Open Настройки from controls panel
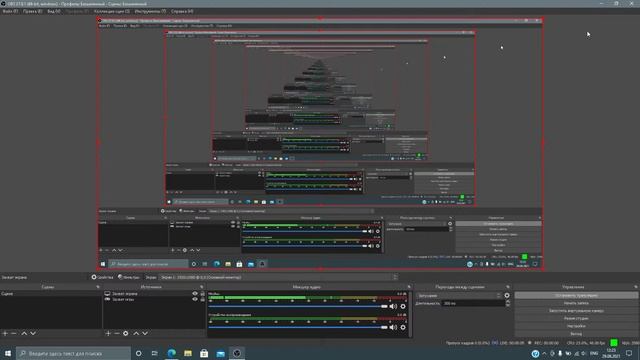The width and height of the screenshot is (640, 360). [576, 326]
